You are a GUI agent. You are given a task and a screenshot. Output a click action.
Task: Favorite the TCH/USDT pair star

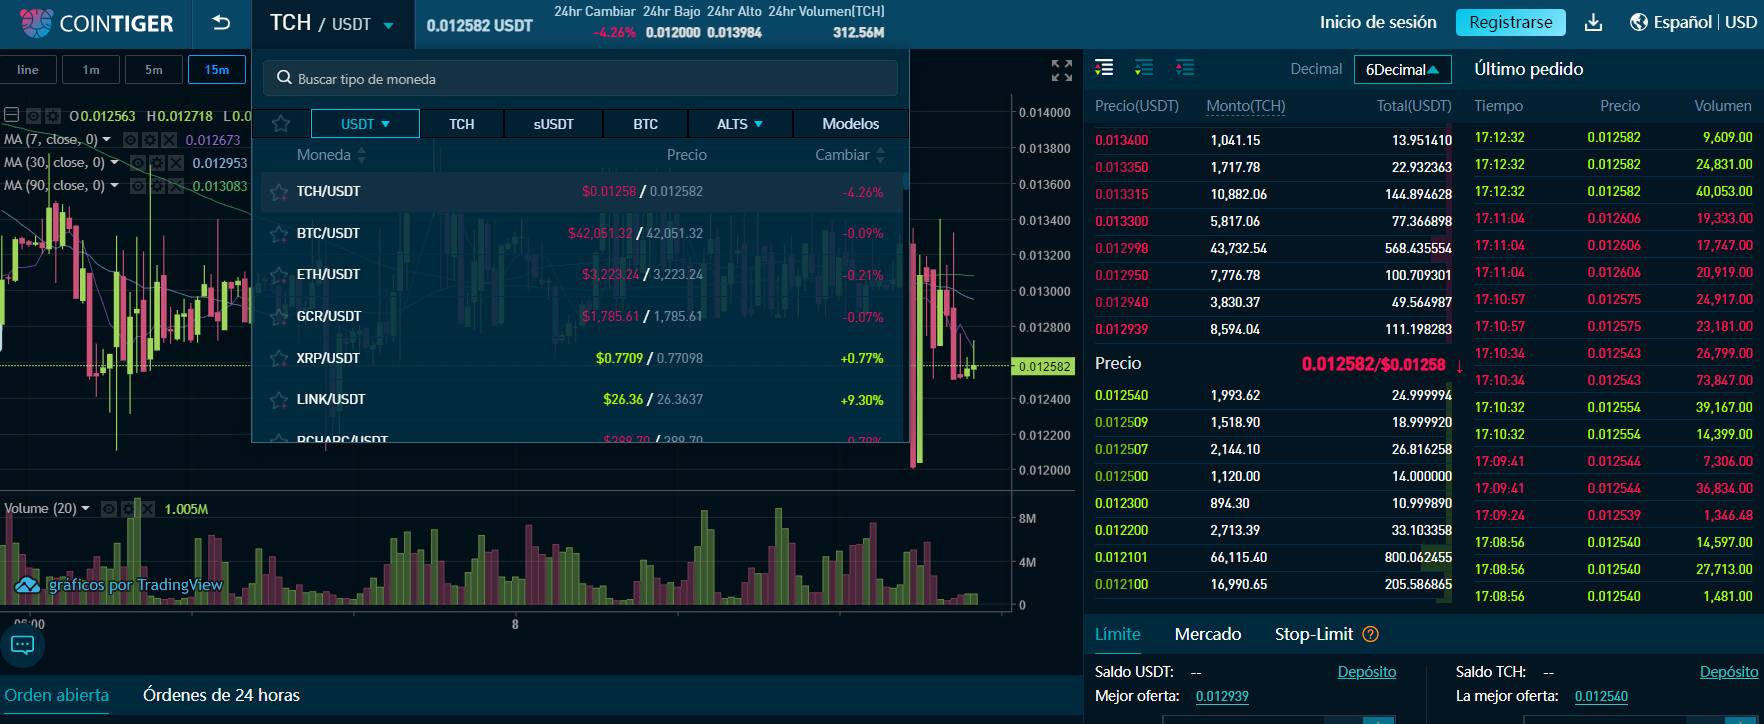coord(279,191)
